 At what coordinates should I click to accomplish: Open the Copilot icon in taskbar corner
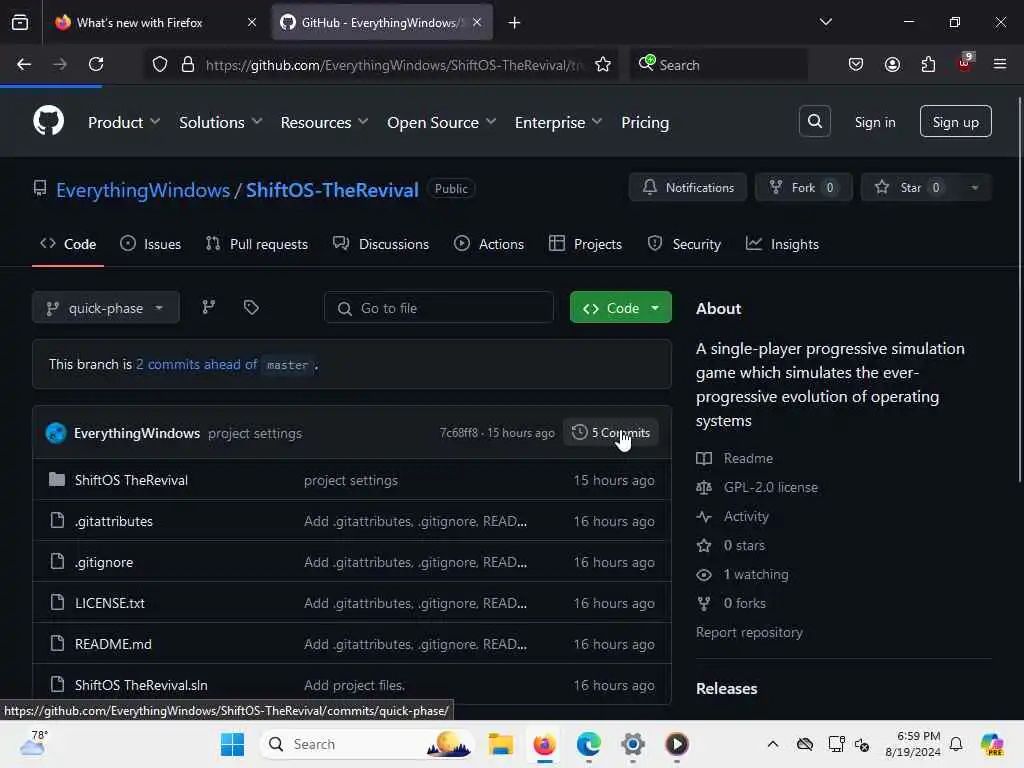coord(992,744)
